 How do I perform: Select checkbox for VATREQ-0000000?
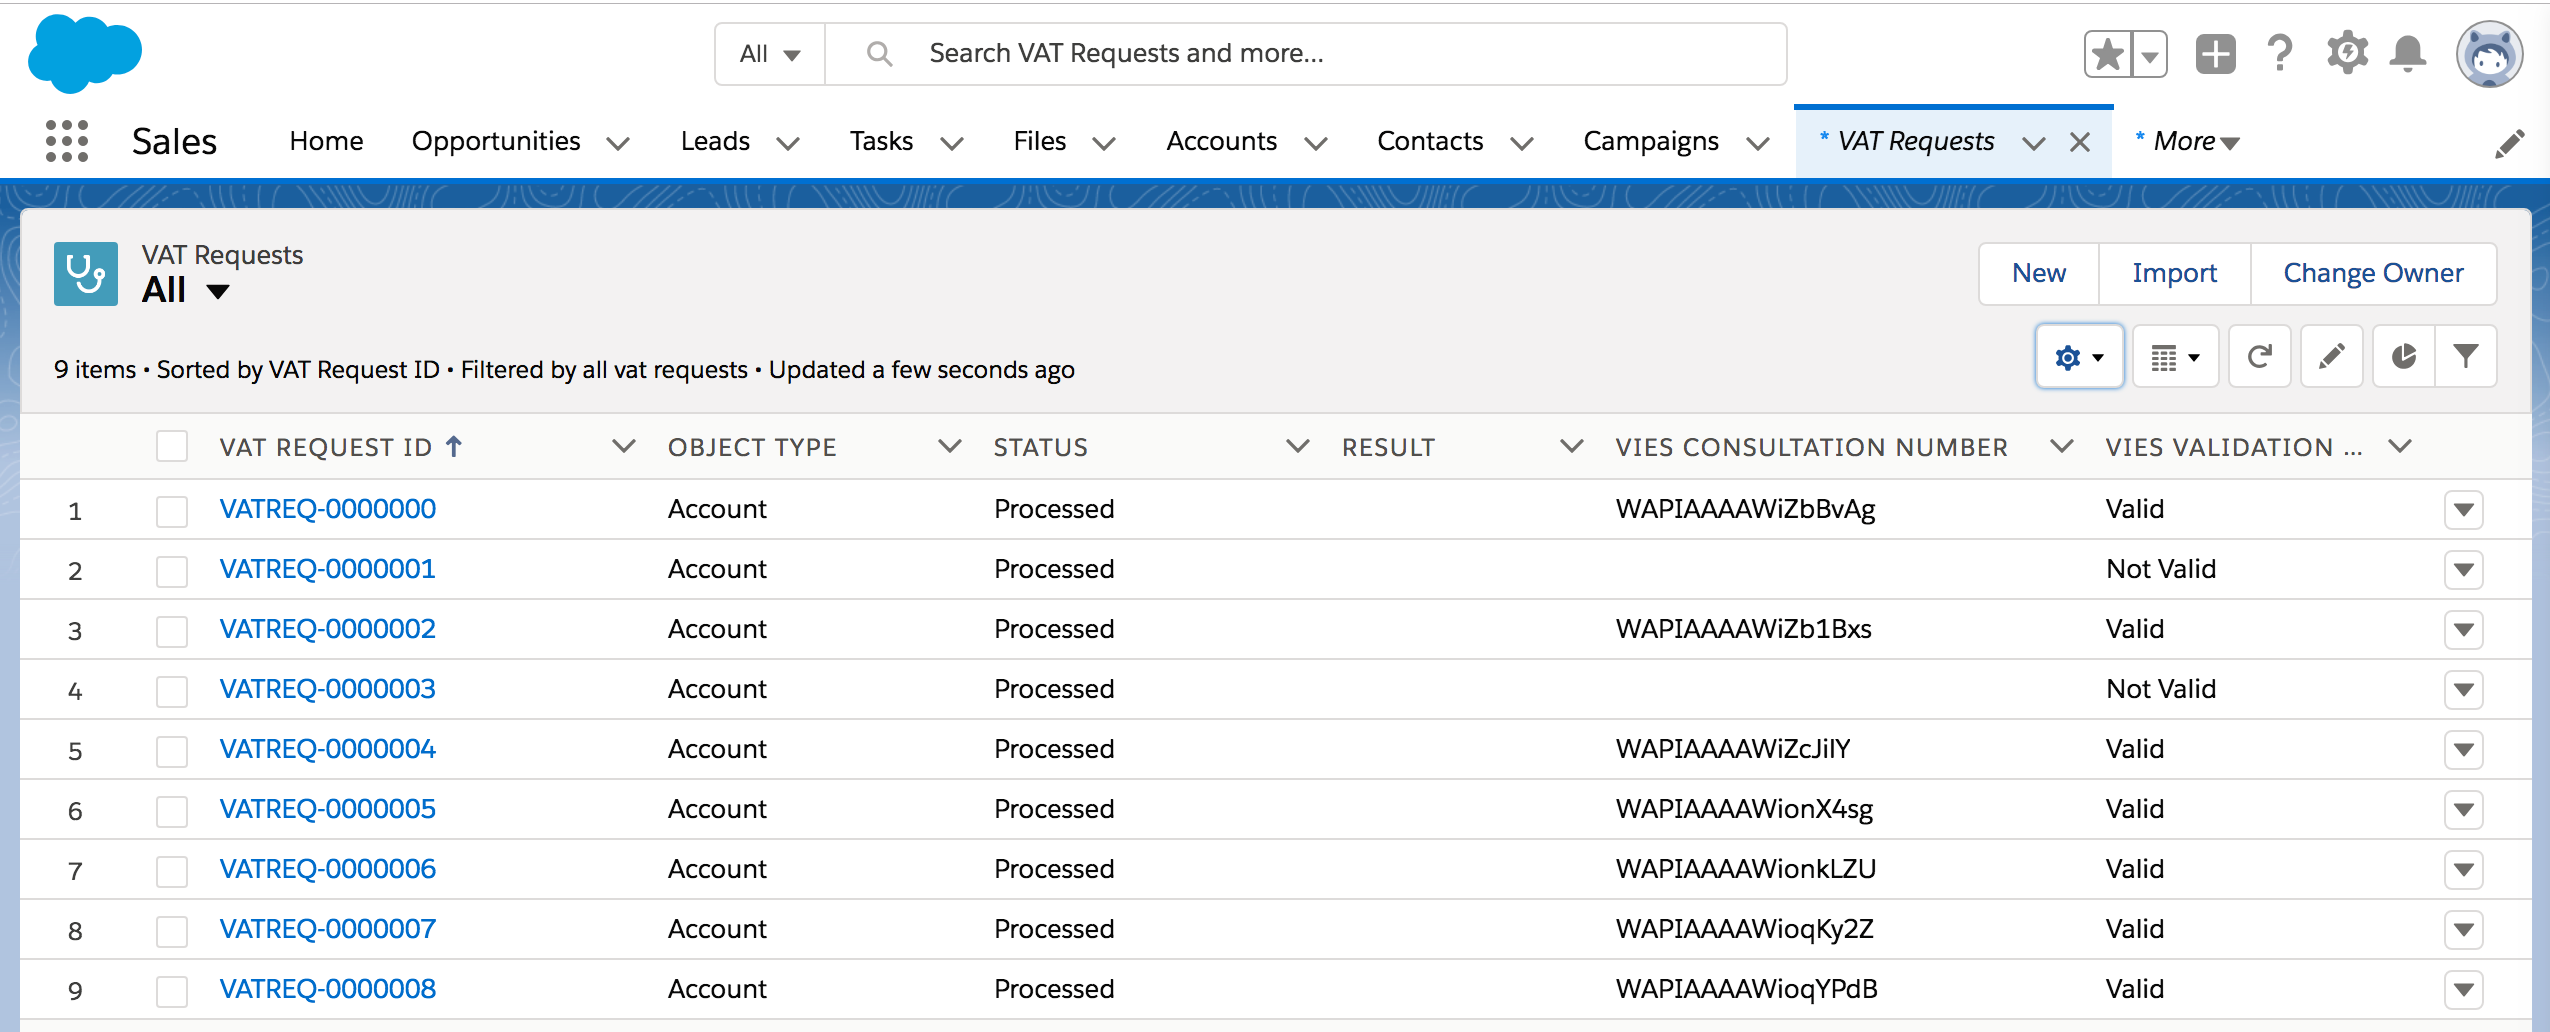tap(172, 511)
